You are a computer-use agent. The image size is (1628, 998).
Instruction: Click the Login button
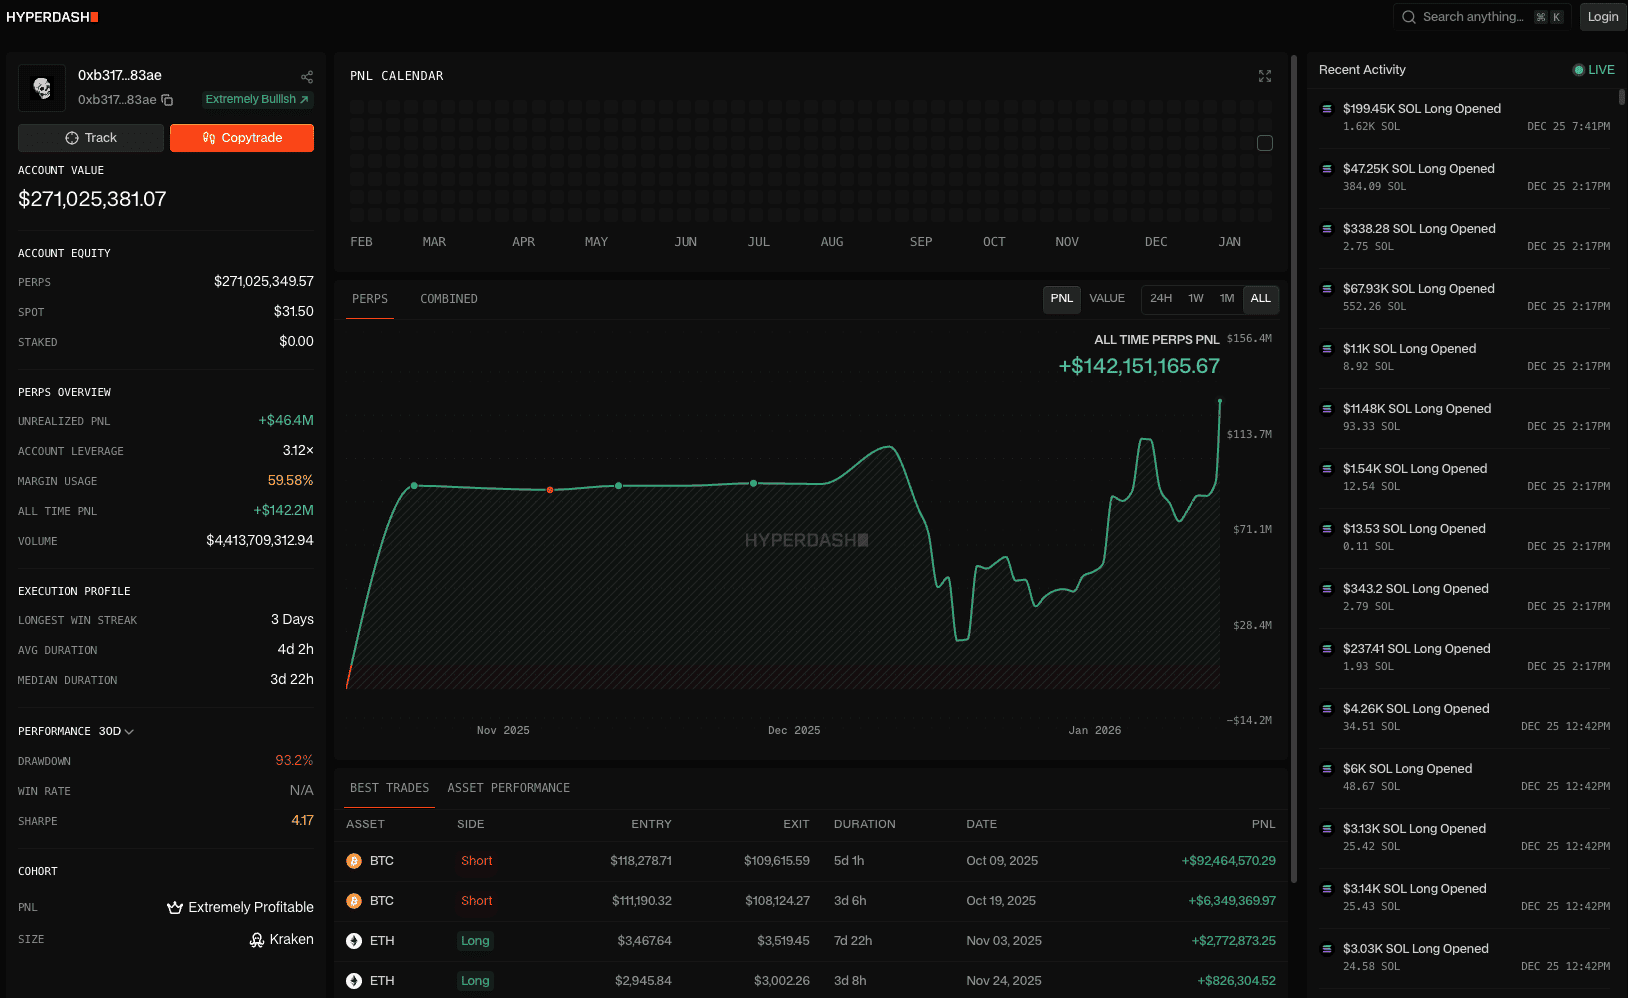coord(1602,17)
